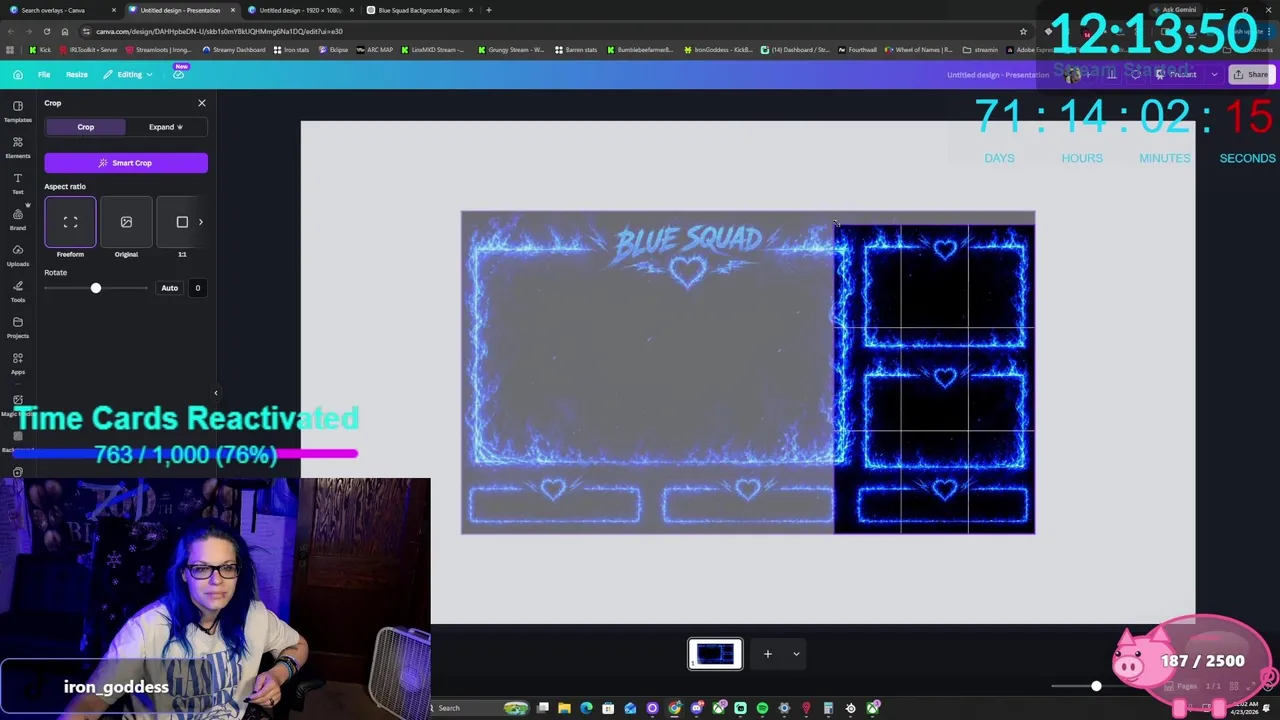Screen dimensions: 1280x720
Task: Open the Projects sidebar panel
Action: (x=17, y=327)
